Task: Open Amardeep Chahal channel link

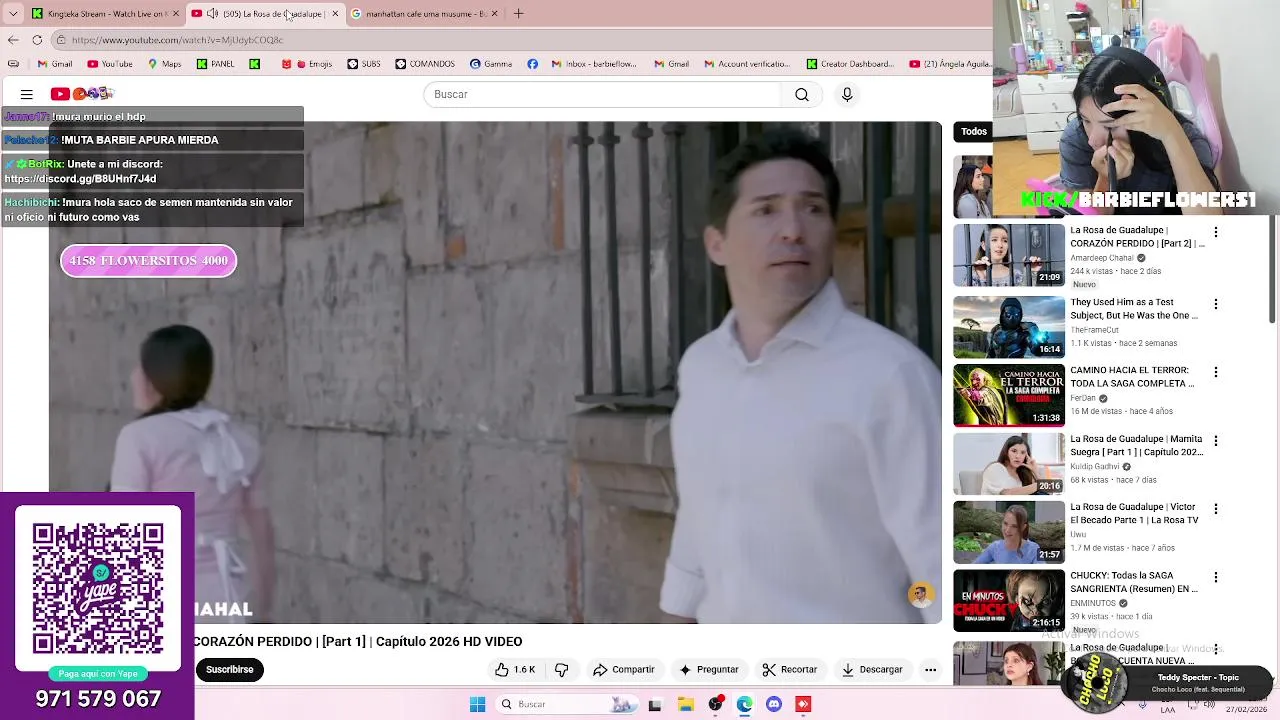Action: pyautogui.click(x=1102, y=258)
